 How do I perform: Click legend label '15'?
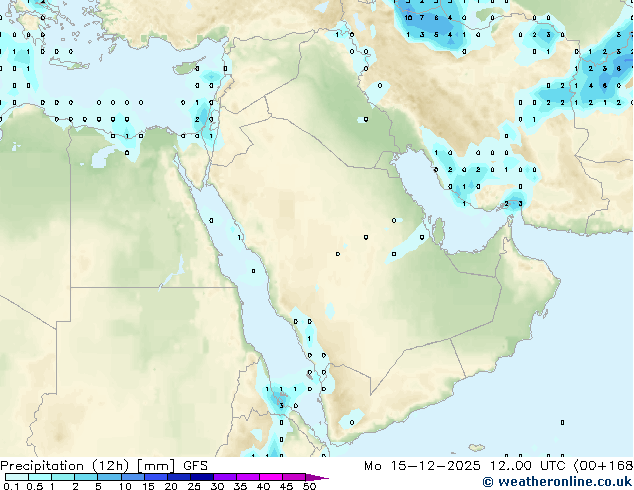point(148,486)
